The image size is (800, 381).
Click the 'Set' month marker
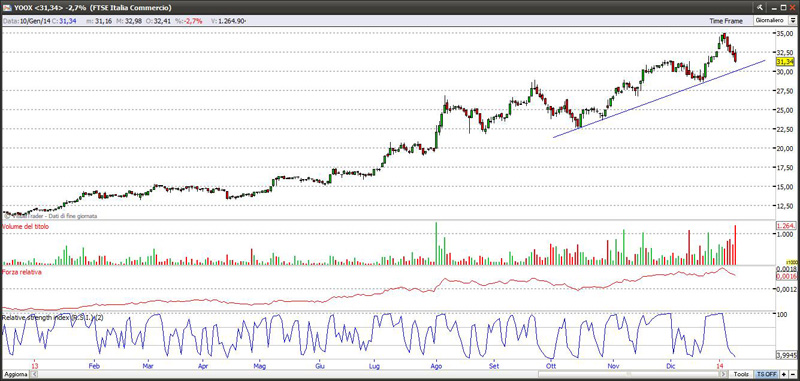click(x=493, y=366)
